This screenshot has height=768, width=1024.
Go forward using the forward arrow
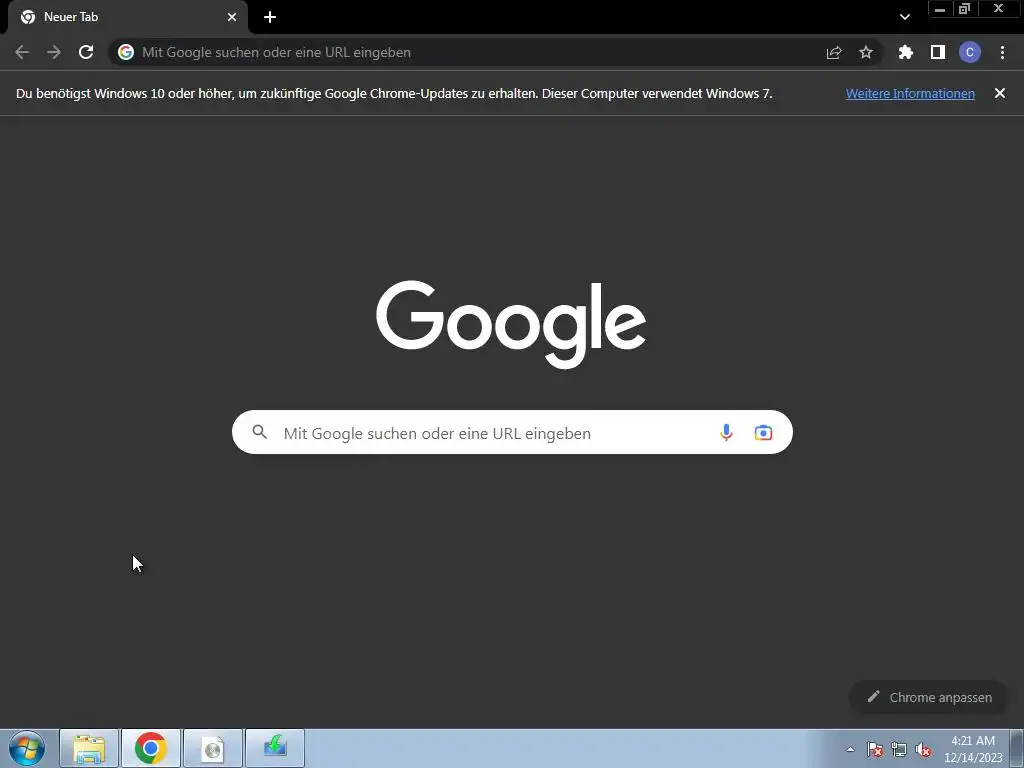coord(54,52)
